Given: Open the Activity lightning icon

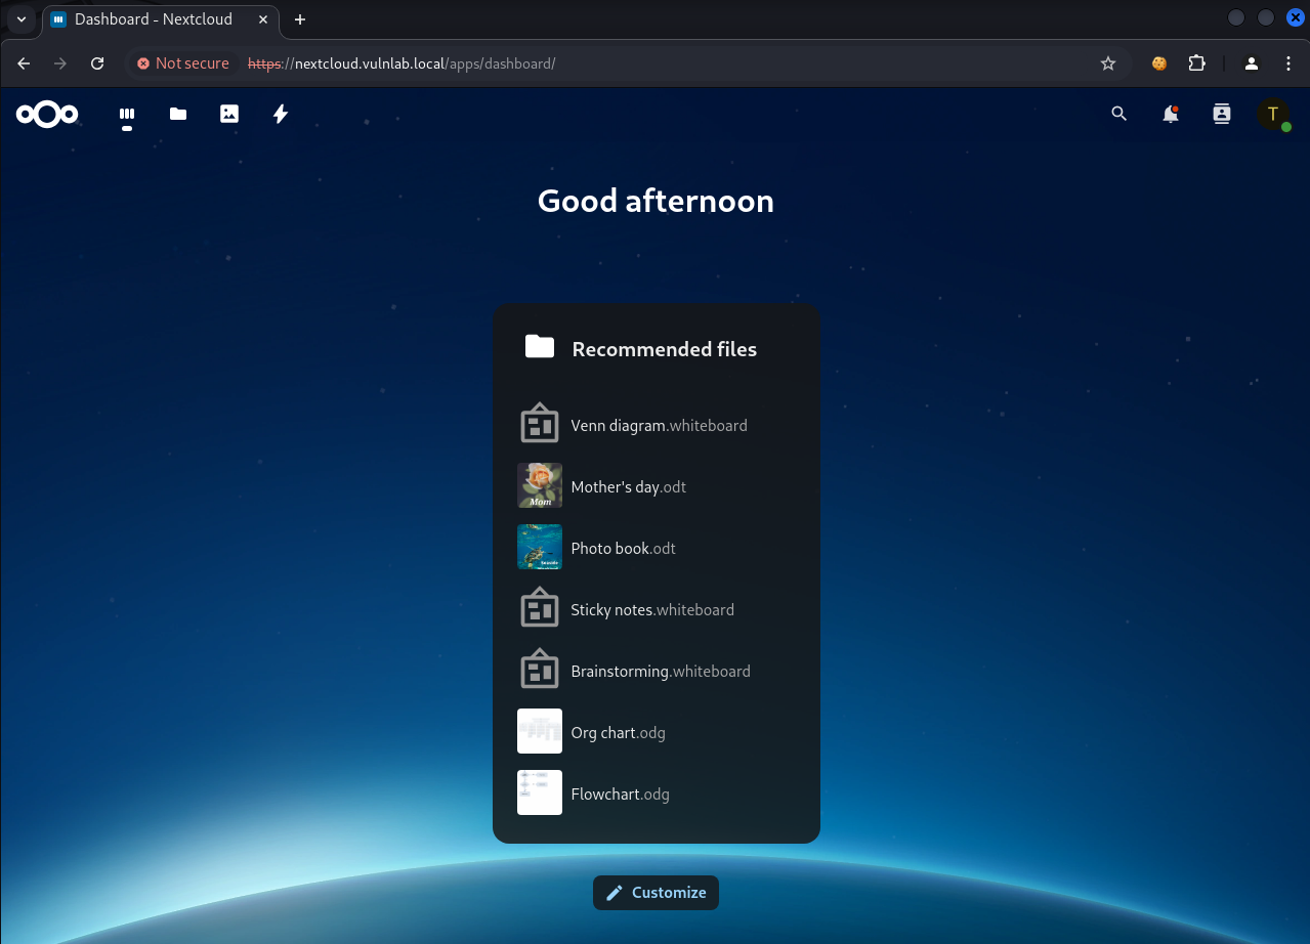Looking at the screenshot, I should tap(281, 114).
